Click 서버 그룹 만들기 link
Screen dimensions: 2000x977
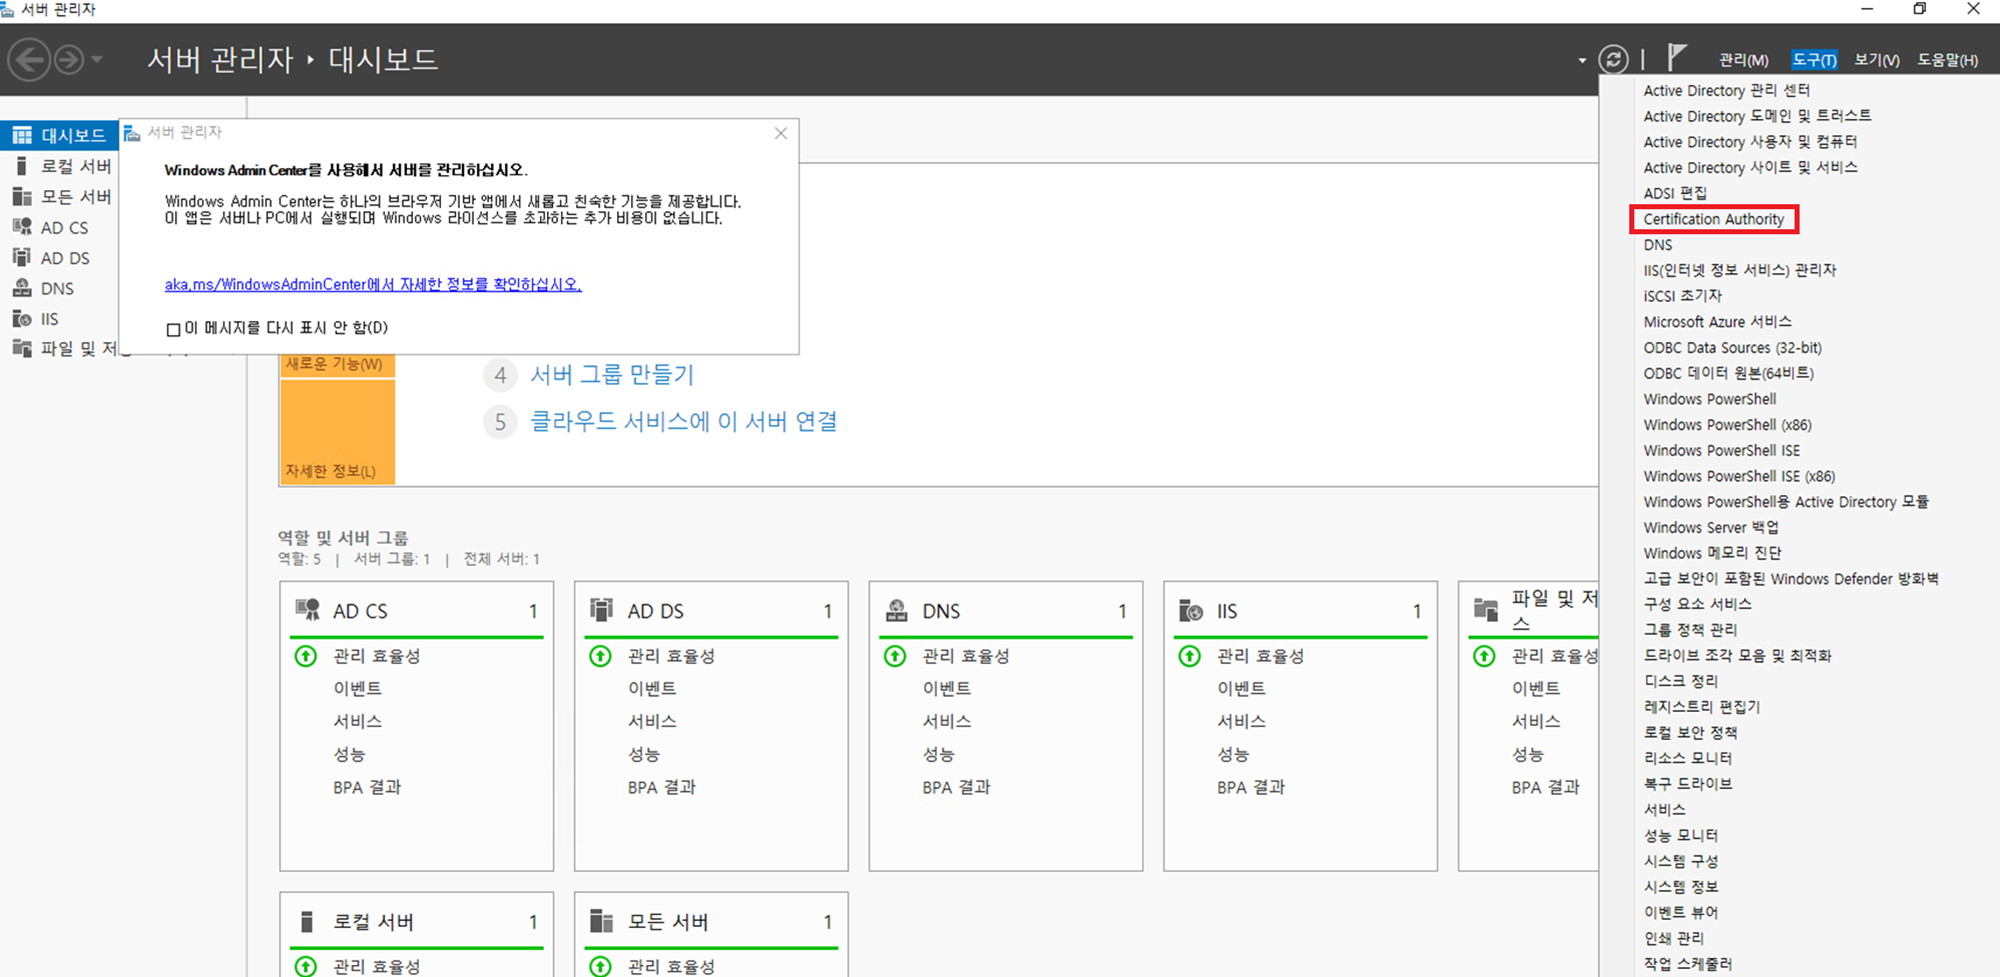pos(612,375)
